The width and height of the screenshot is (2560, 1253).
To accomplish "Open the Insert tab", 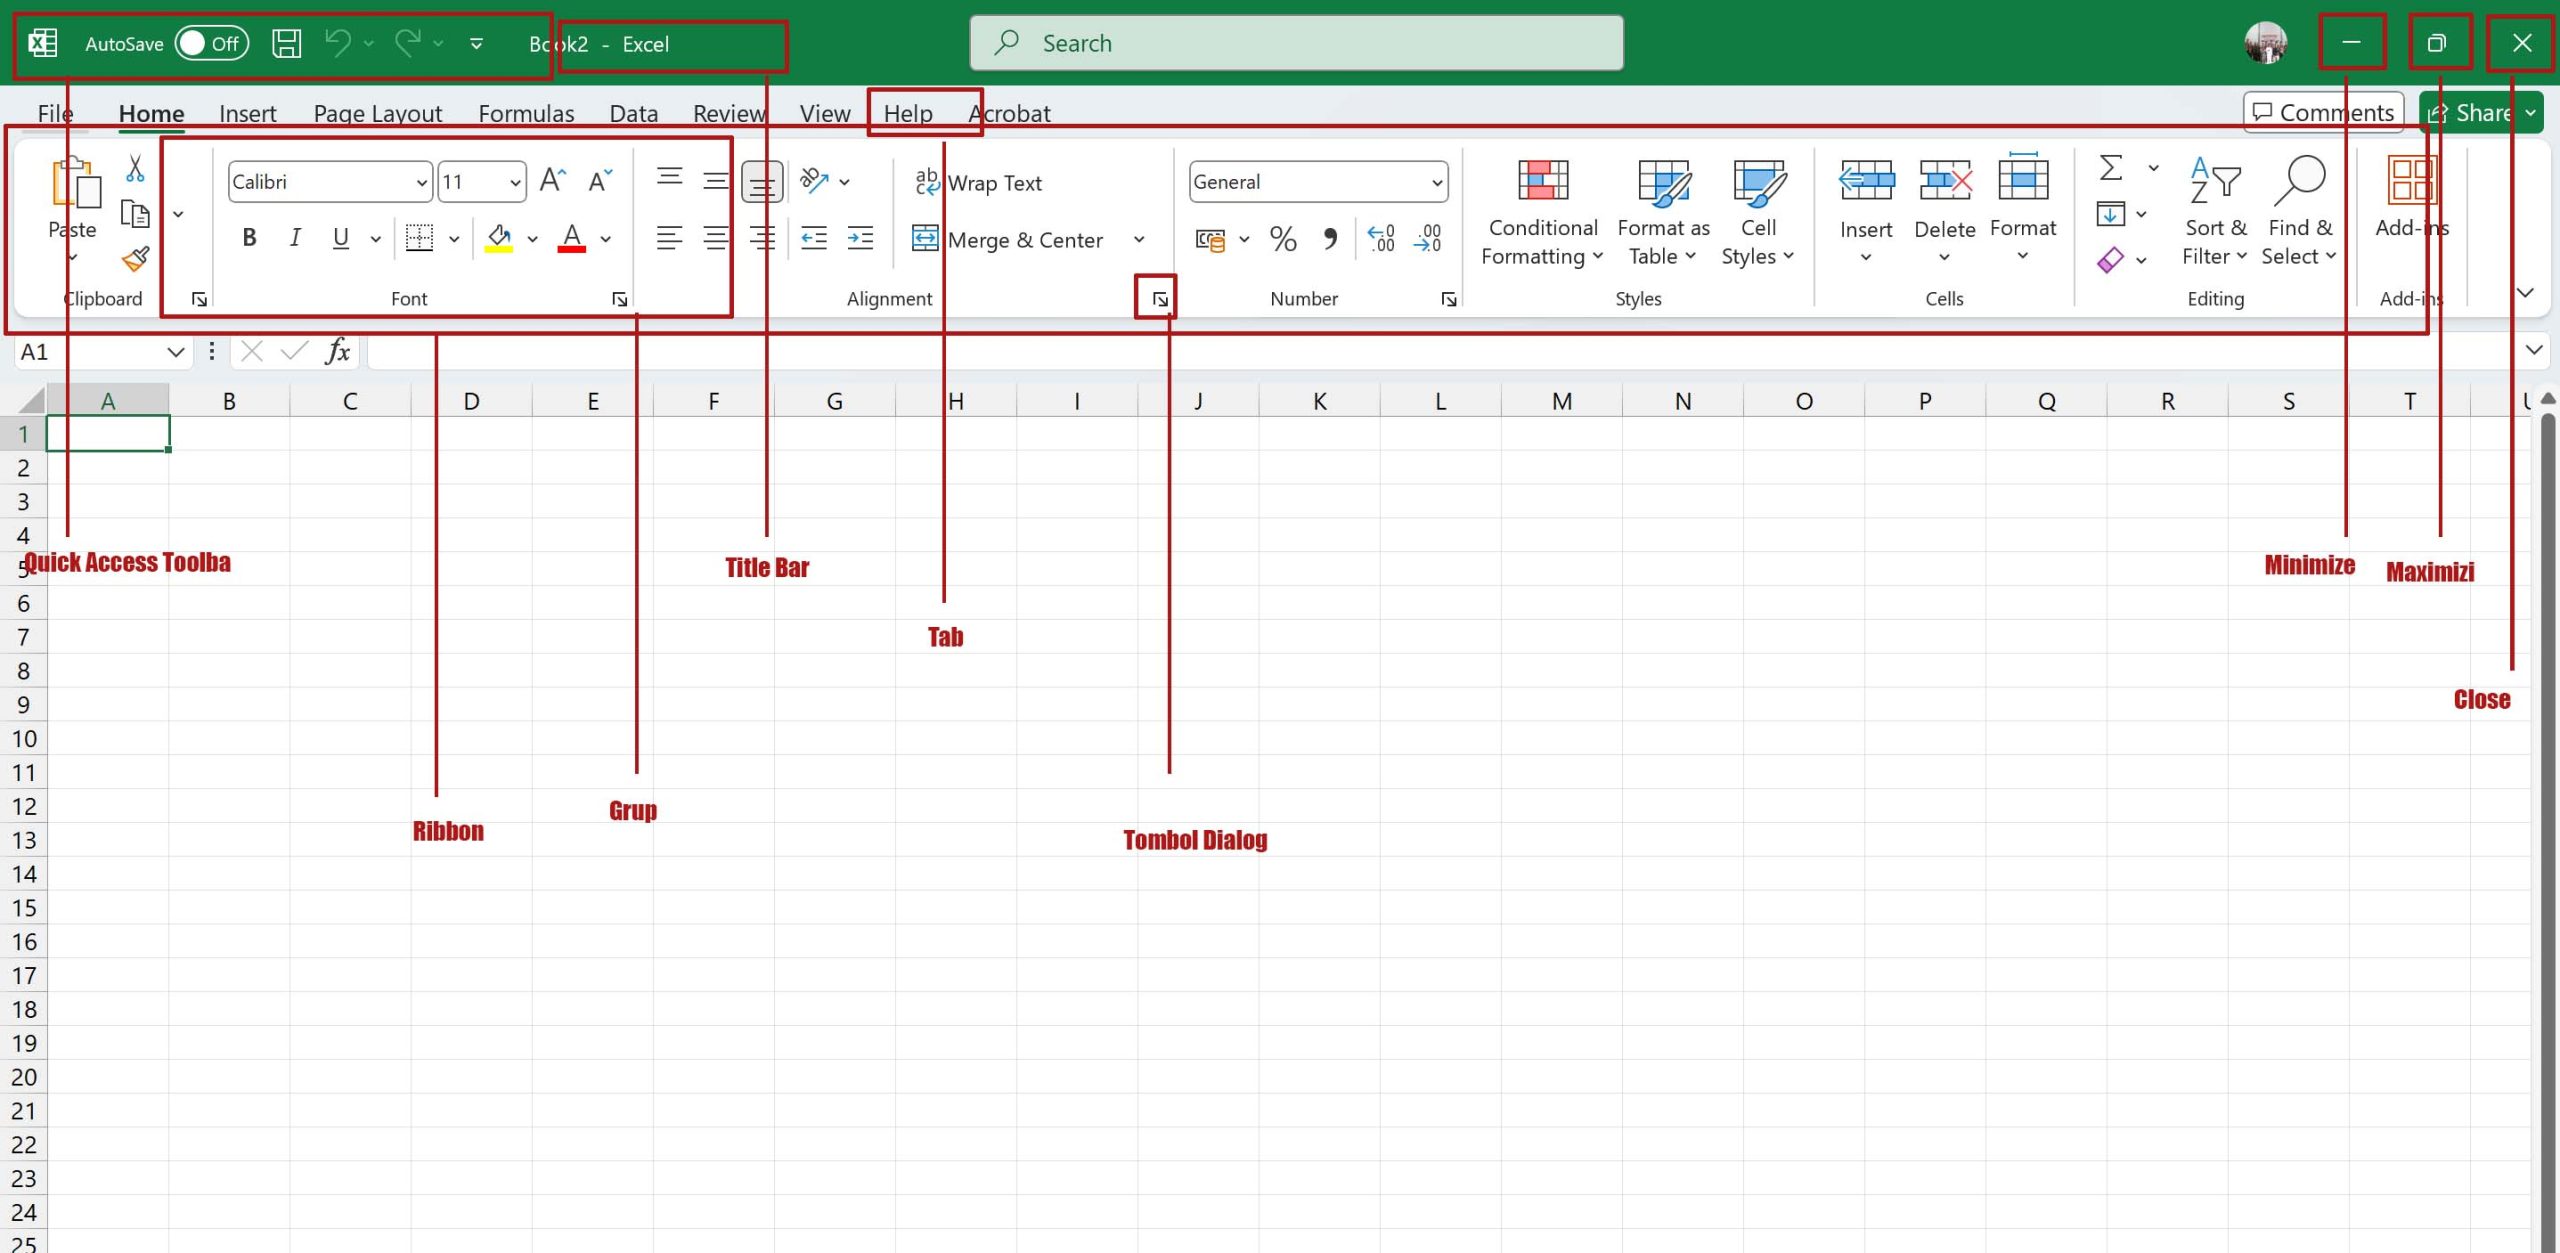I will click(x=247, y=113).
